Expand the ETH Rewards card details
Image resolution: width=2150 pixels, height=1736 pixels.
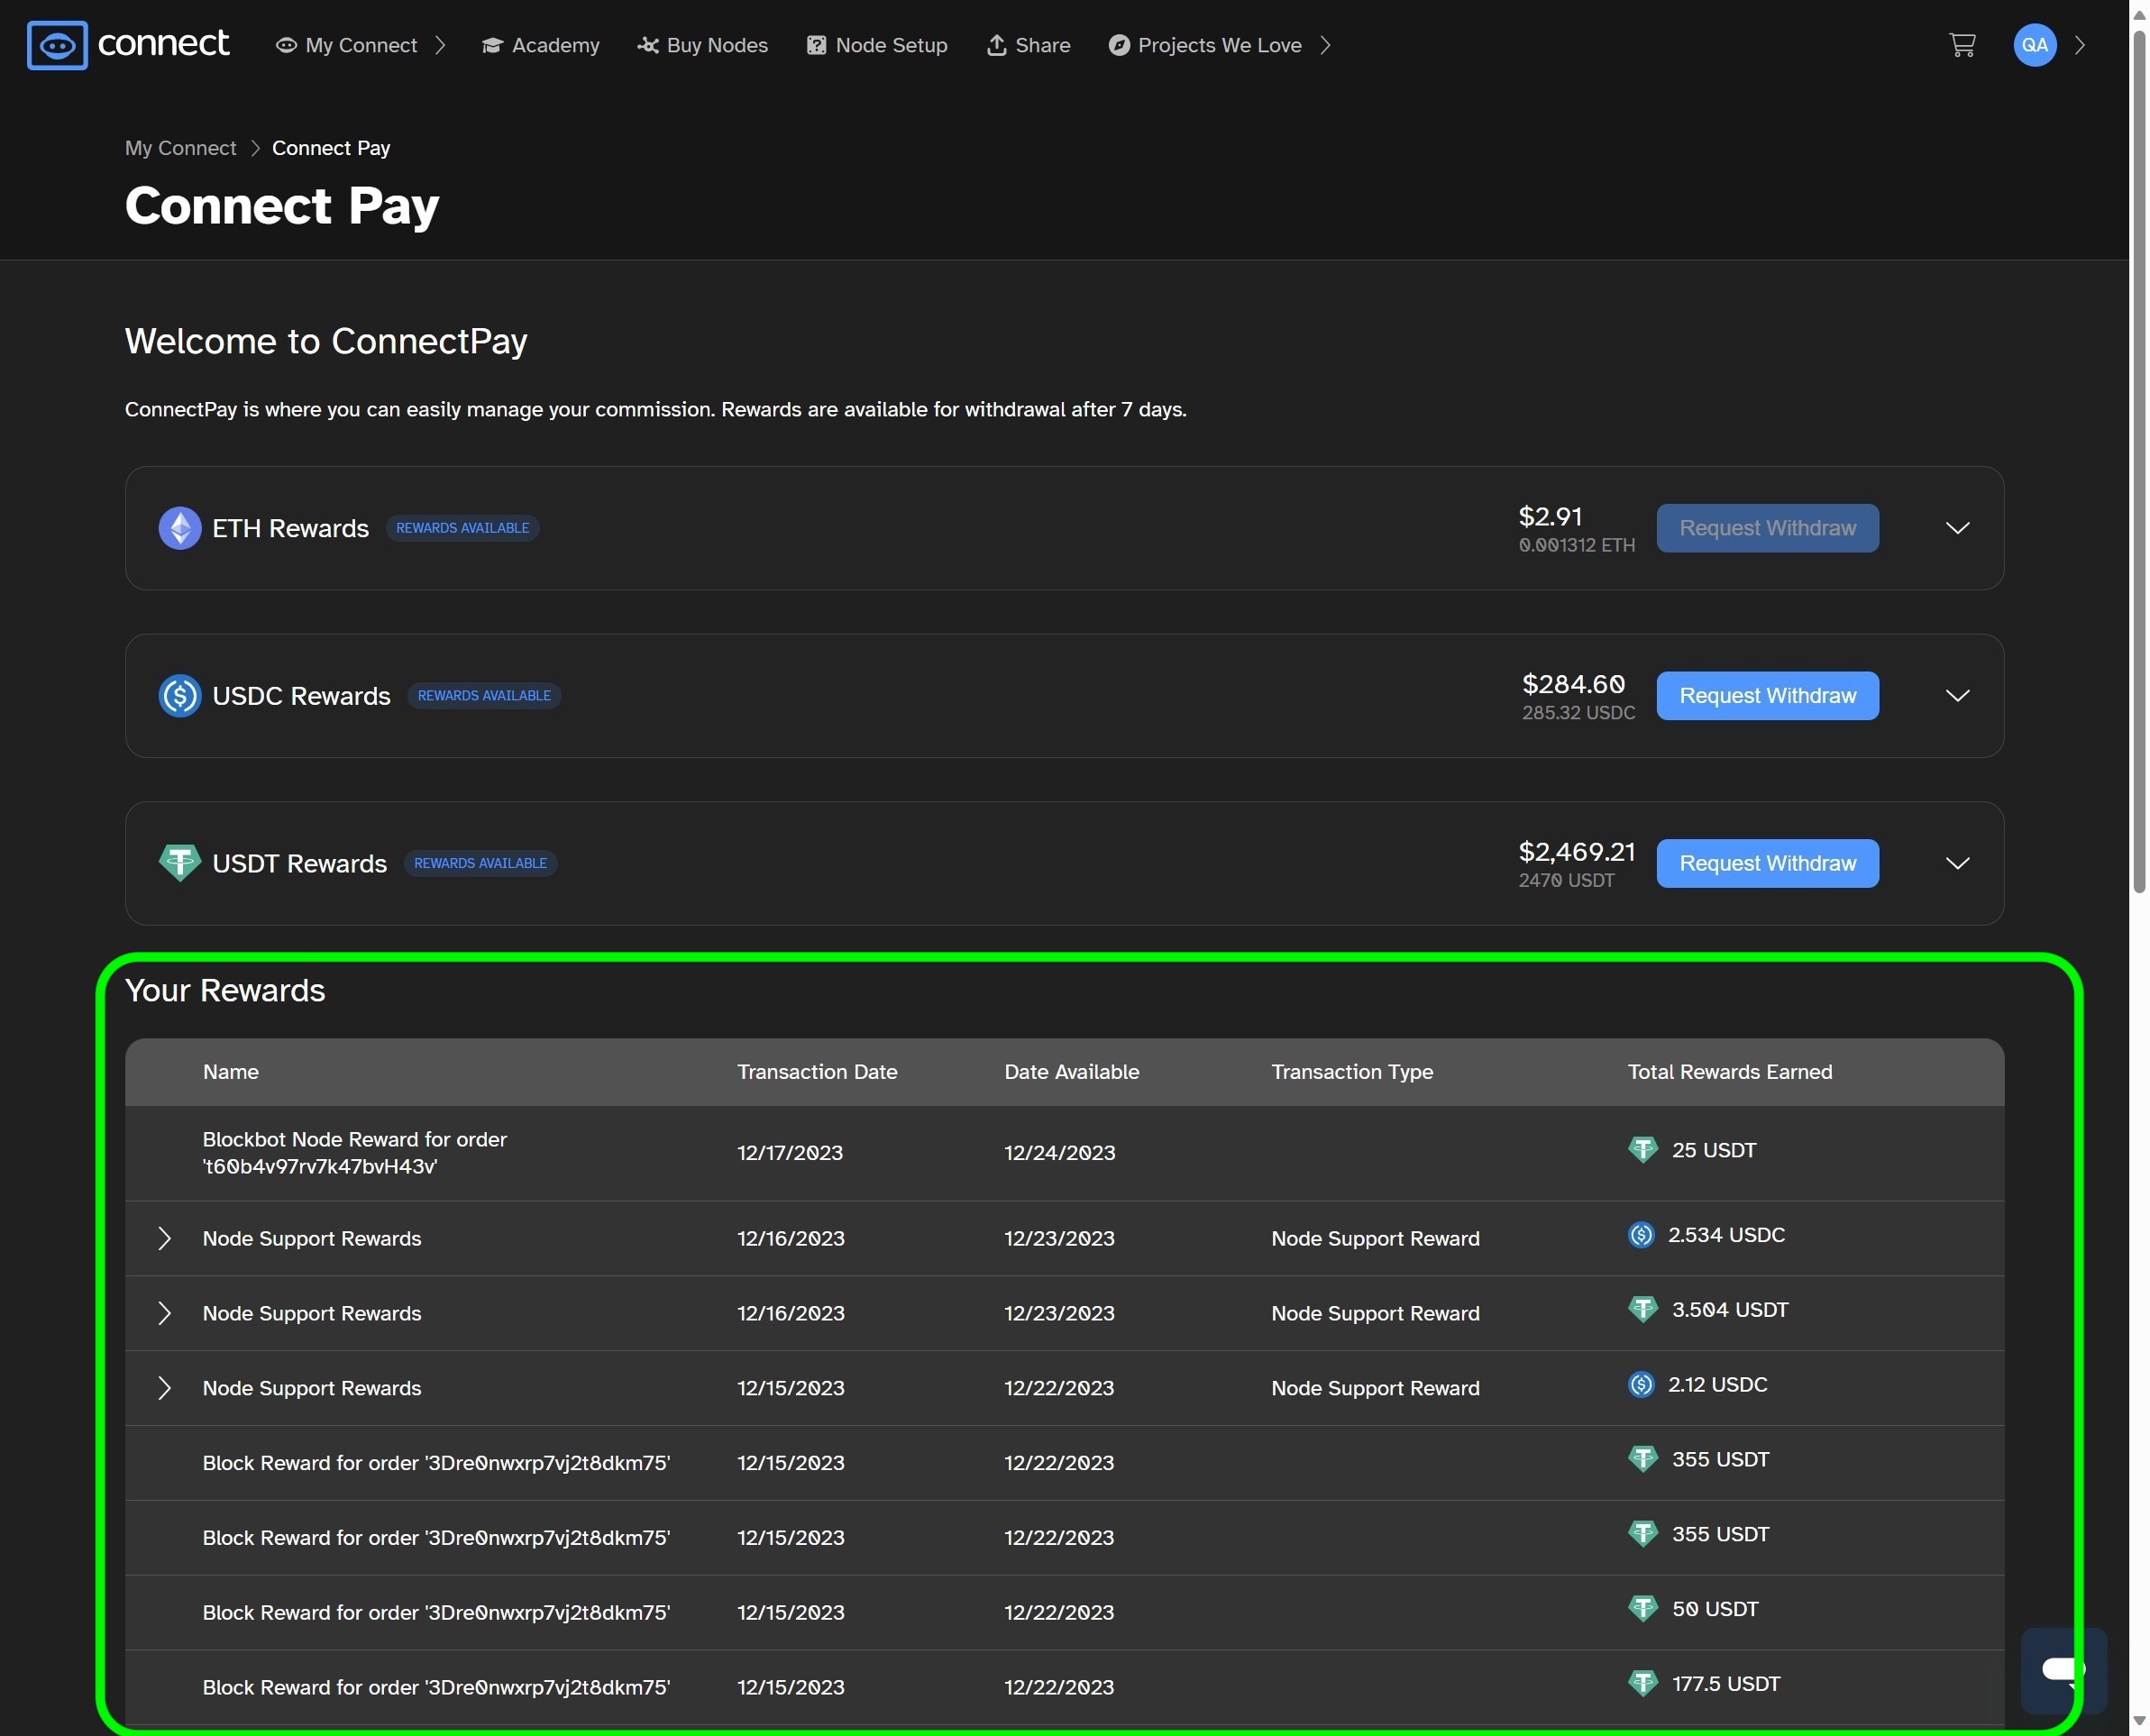(1957, 528)
